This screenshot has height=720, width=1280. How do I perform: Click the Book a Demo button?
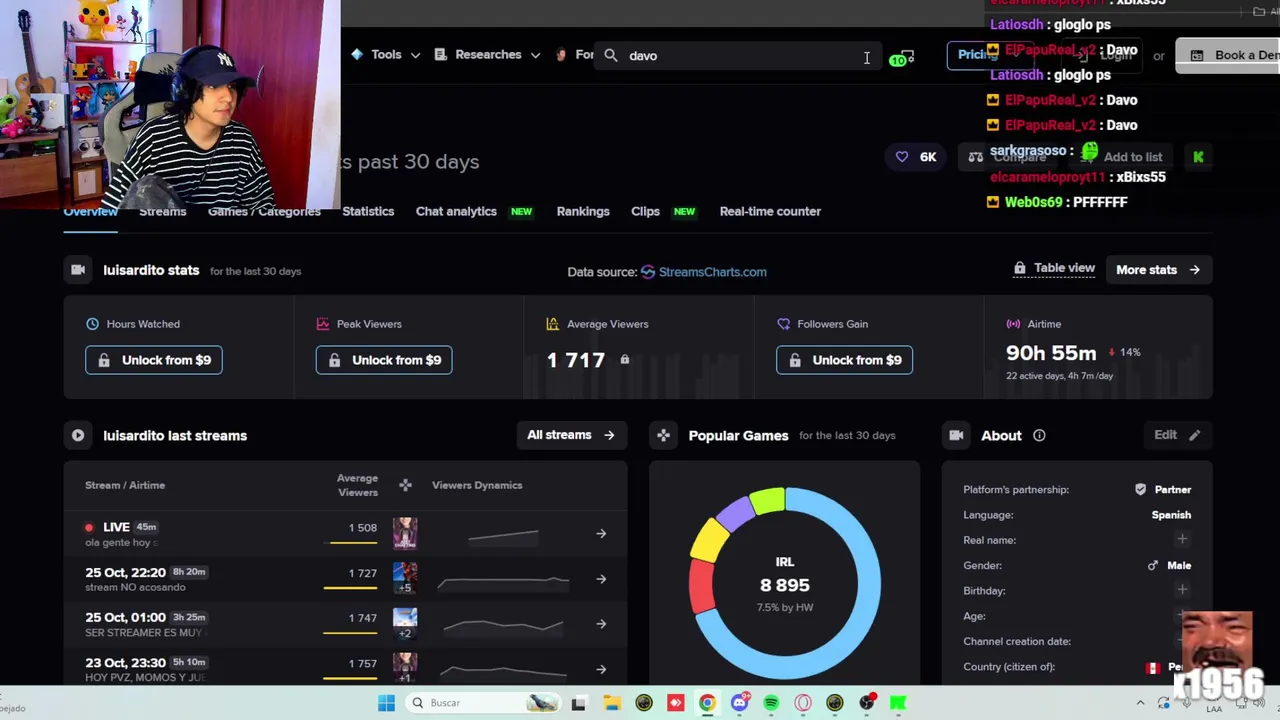1230,55
